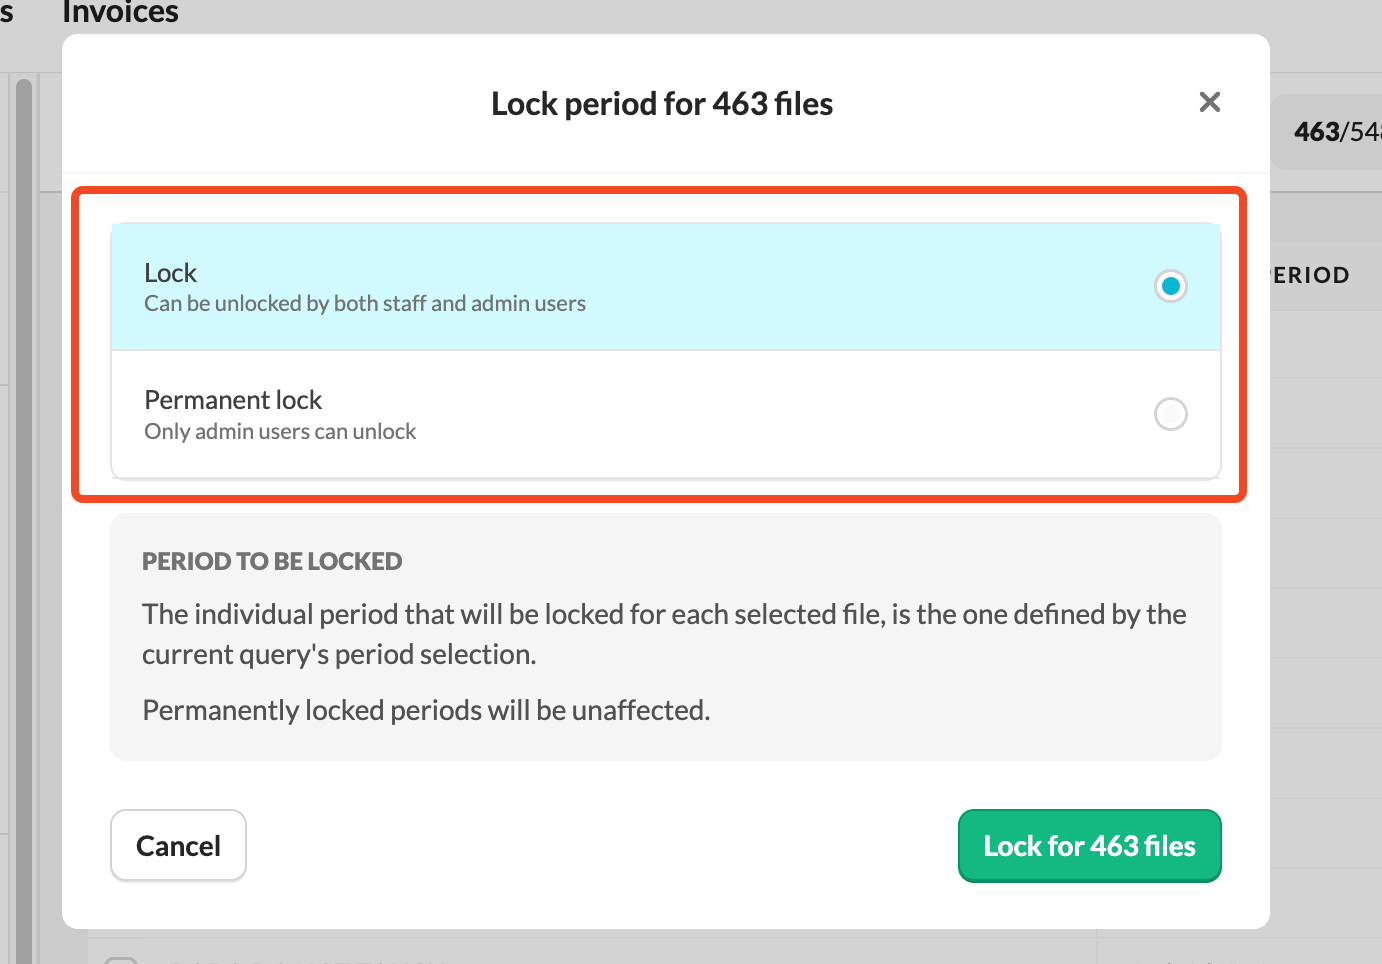The width and height of the screenshot is (1382, 964).
Task: Click the "PERIOD TO BE LOCKED" heading
Action: tap(272, 561)
